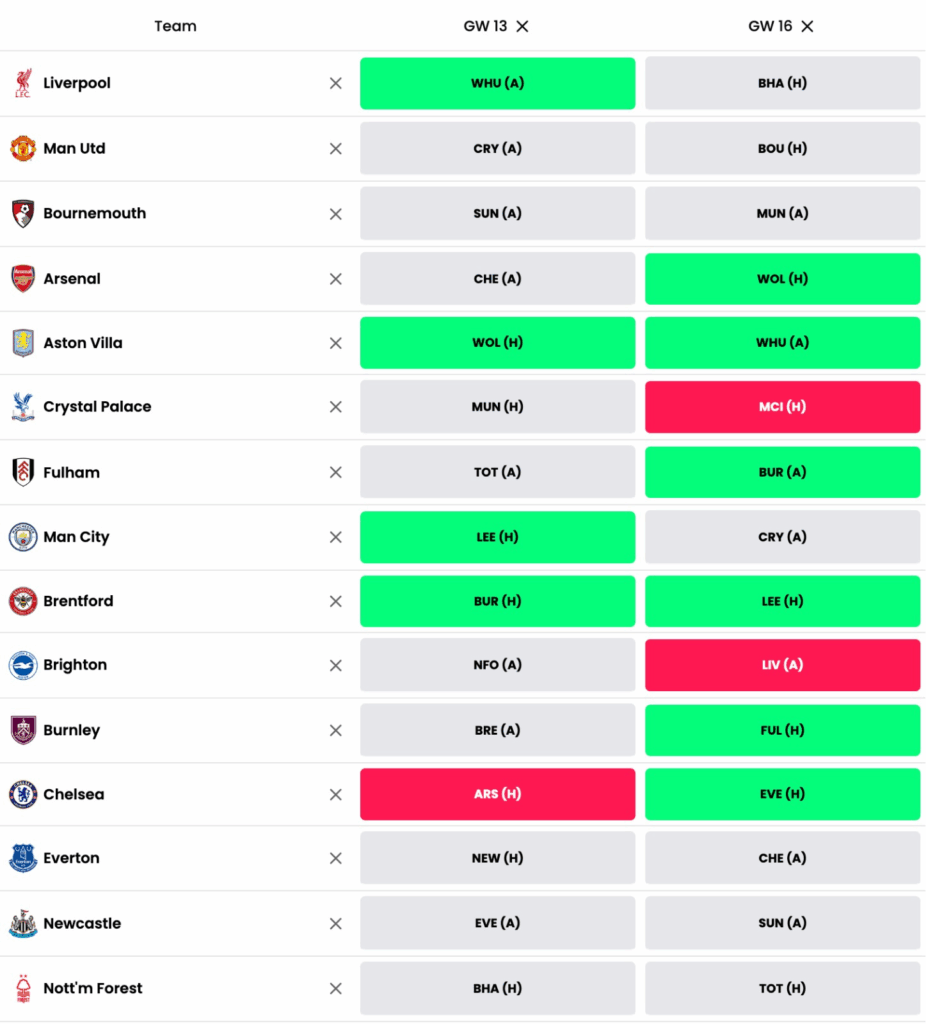Click the Liverpool club crest icon

point(23,83)
